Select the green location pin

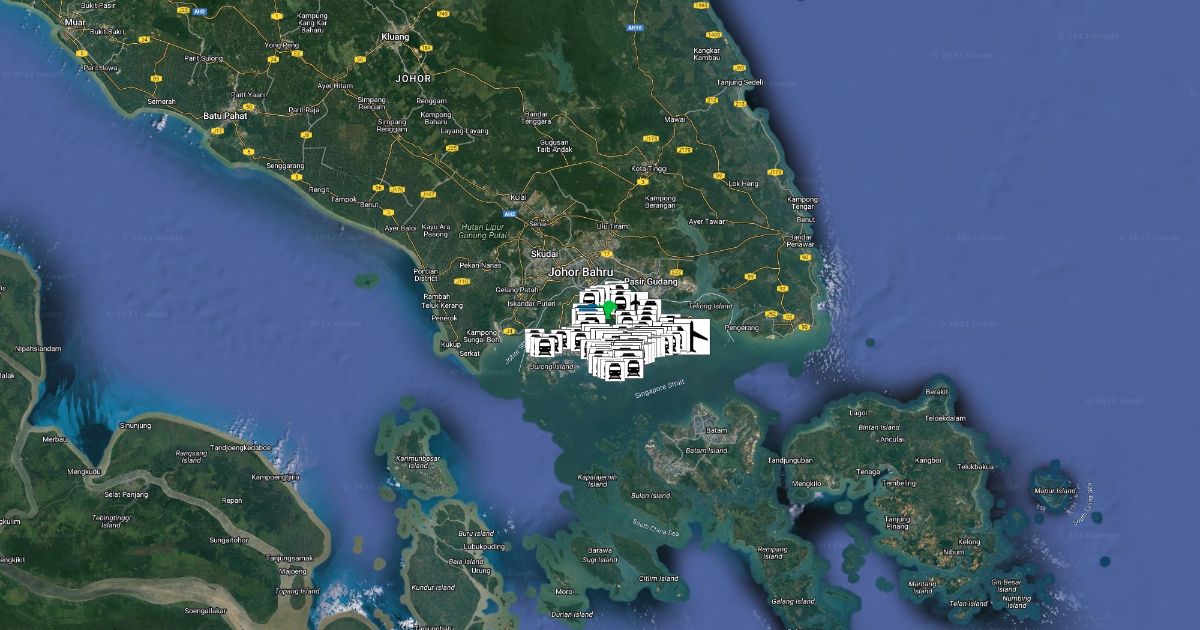pos(608,308)
